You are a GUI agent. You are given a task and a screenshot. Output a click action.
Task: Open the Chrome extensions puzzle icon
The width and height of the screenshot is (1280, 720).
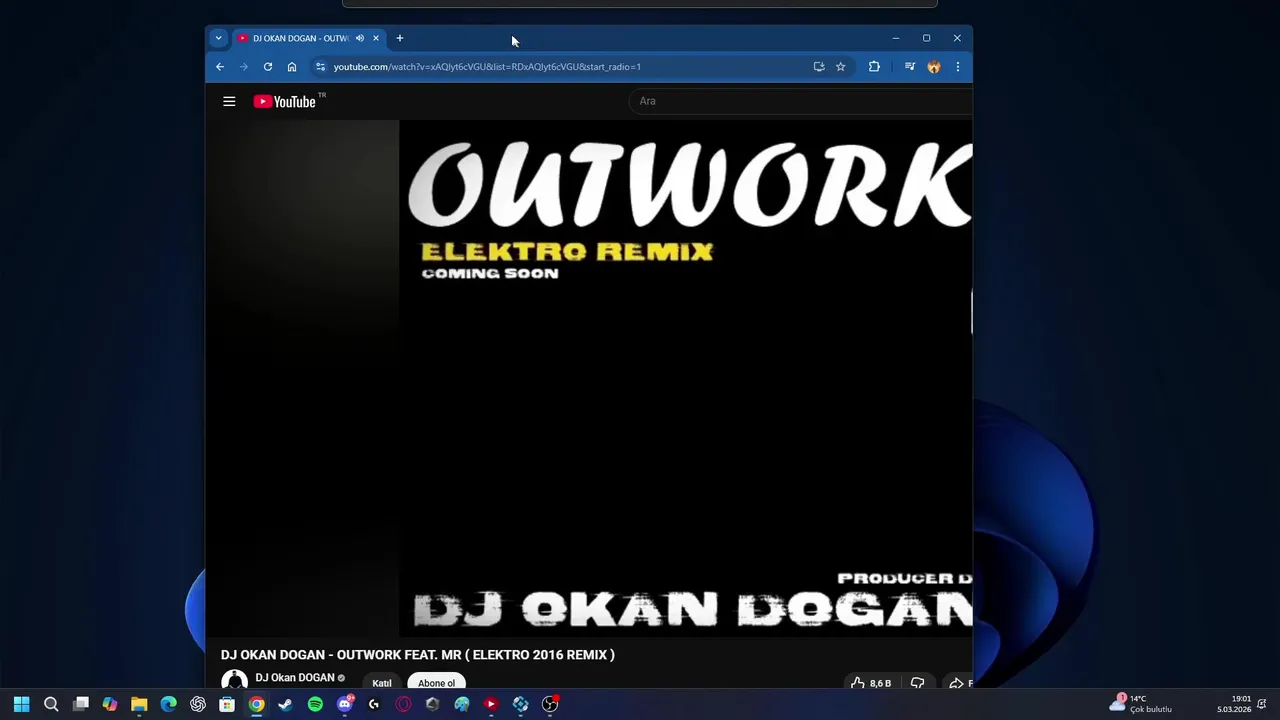point(874,67)
